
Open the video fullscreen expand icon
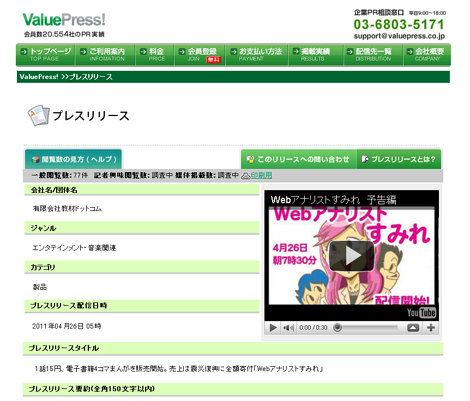point(413,328)
